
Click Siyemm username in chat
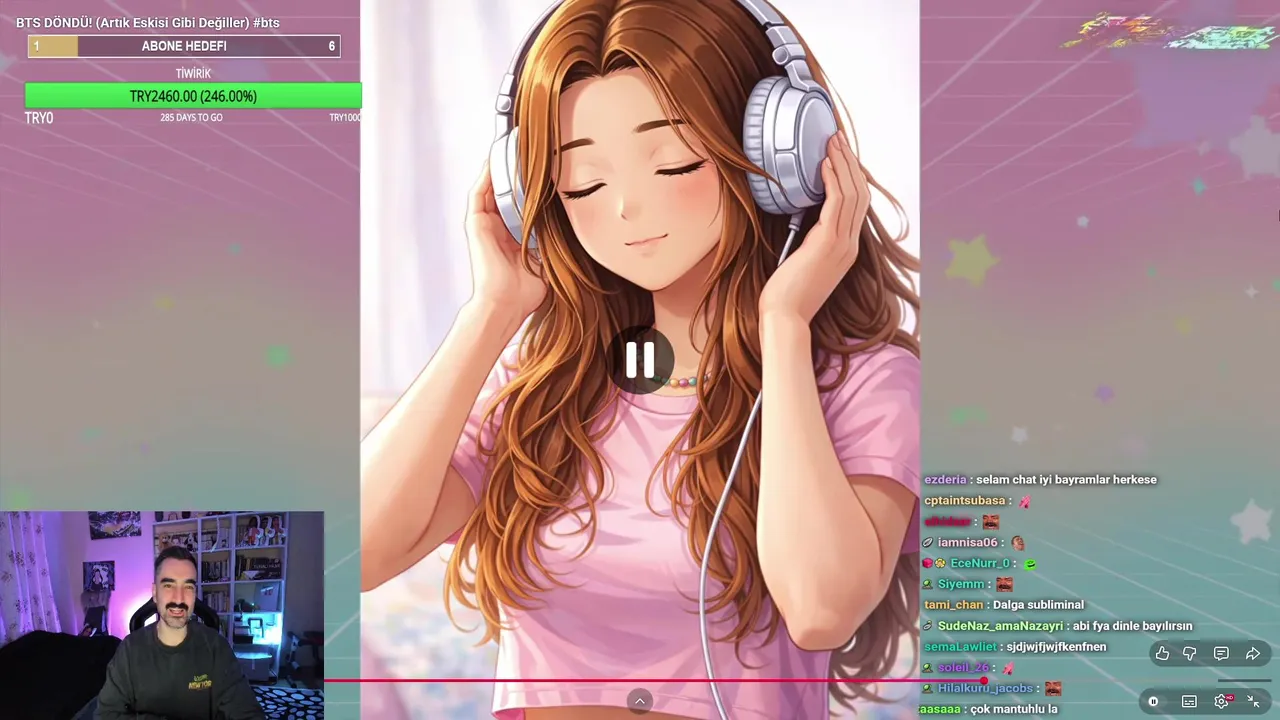pos(961,585)
